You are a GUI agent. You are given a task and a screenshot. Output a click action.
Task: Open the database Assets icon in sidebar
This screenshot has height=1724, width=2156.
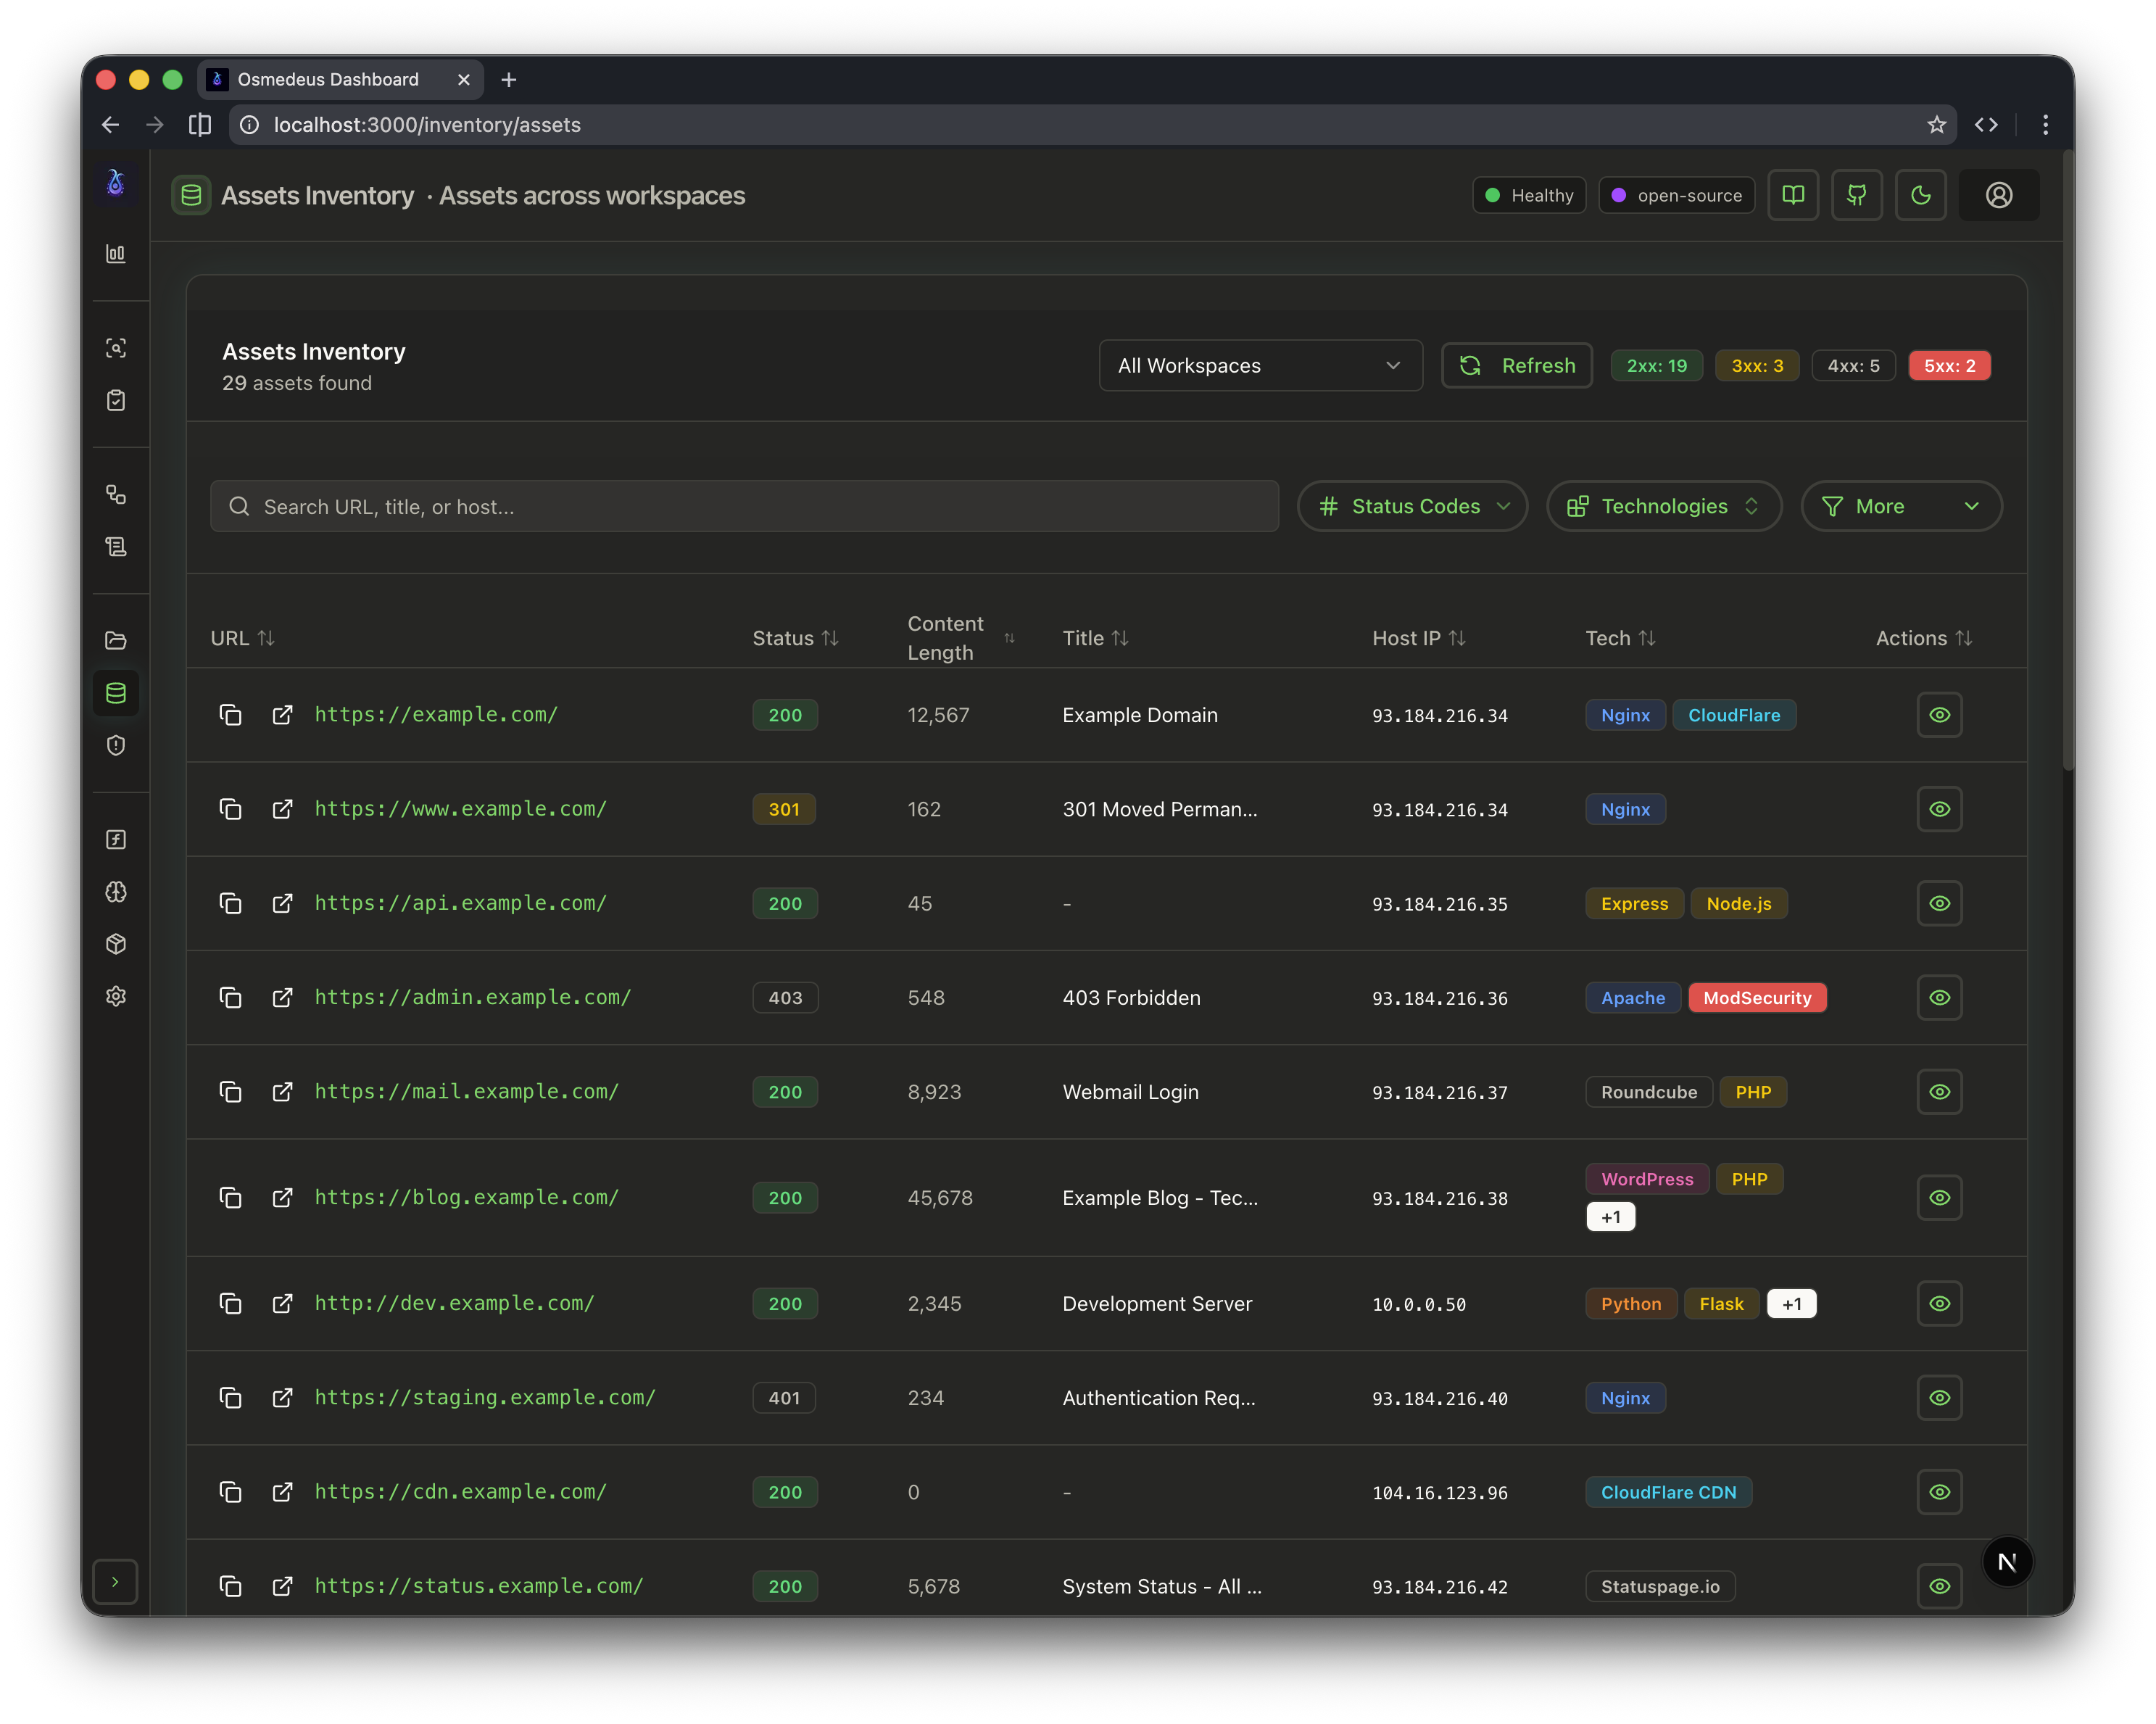point(116,692)
